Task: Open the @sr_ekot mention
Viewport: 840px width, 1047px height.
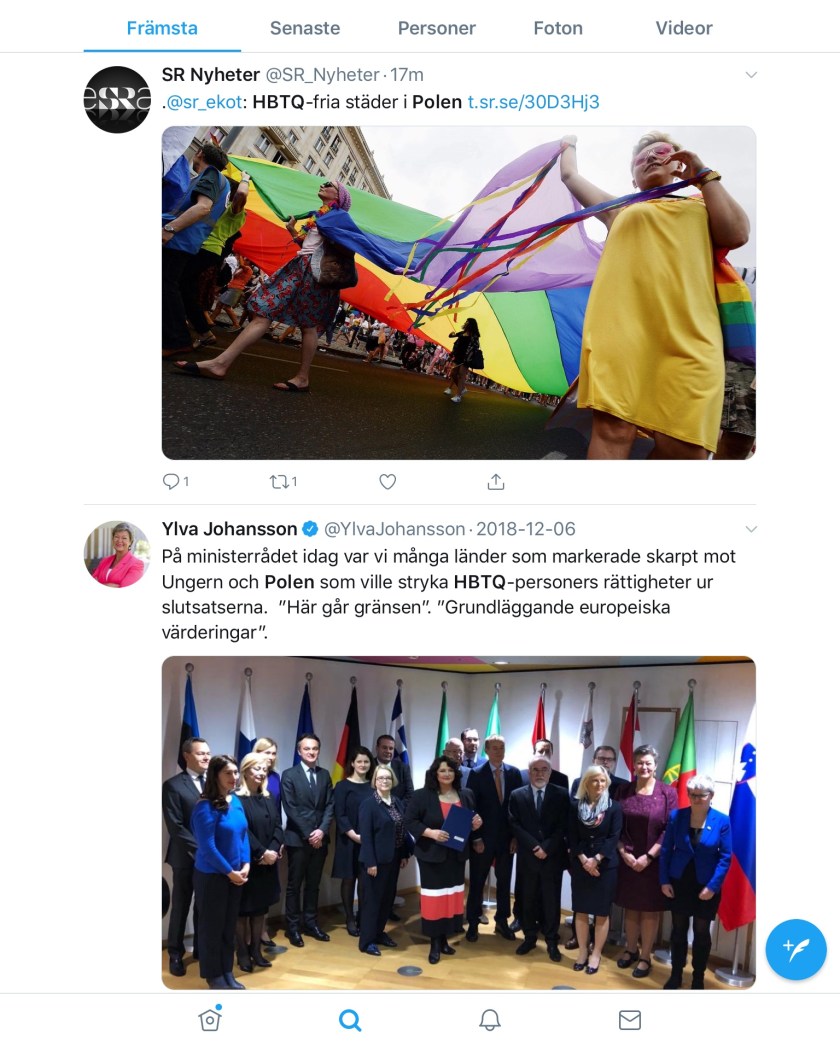Action: tap(202, 102)
